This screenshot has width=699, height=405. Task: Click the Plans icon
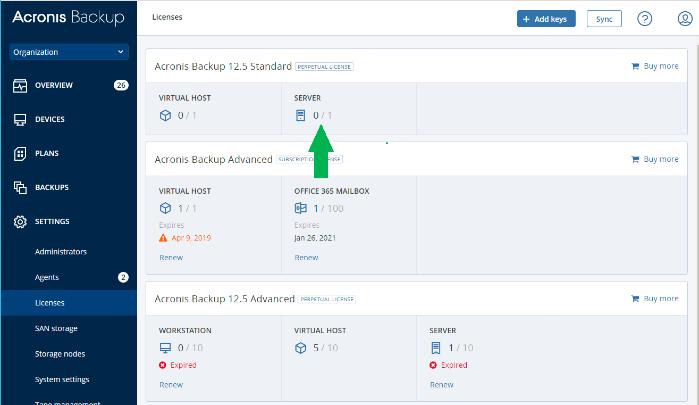(20, 153)
